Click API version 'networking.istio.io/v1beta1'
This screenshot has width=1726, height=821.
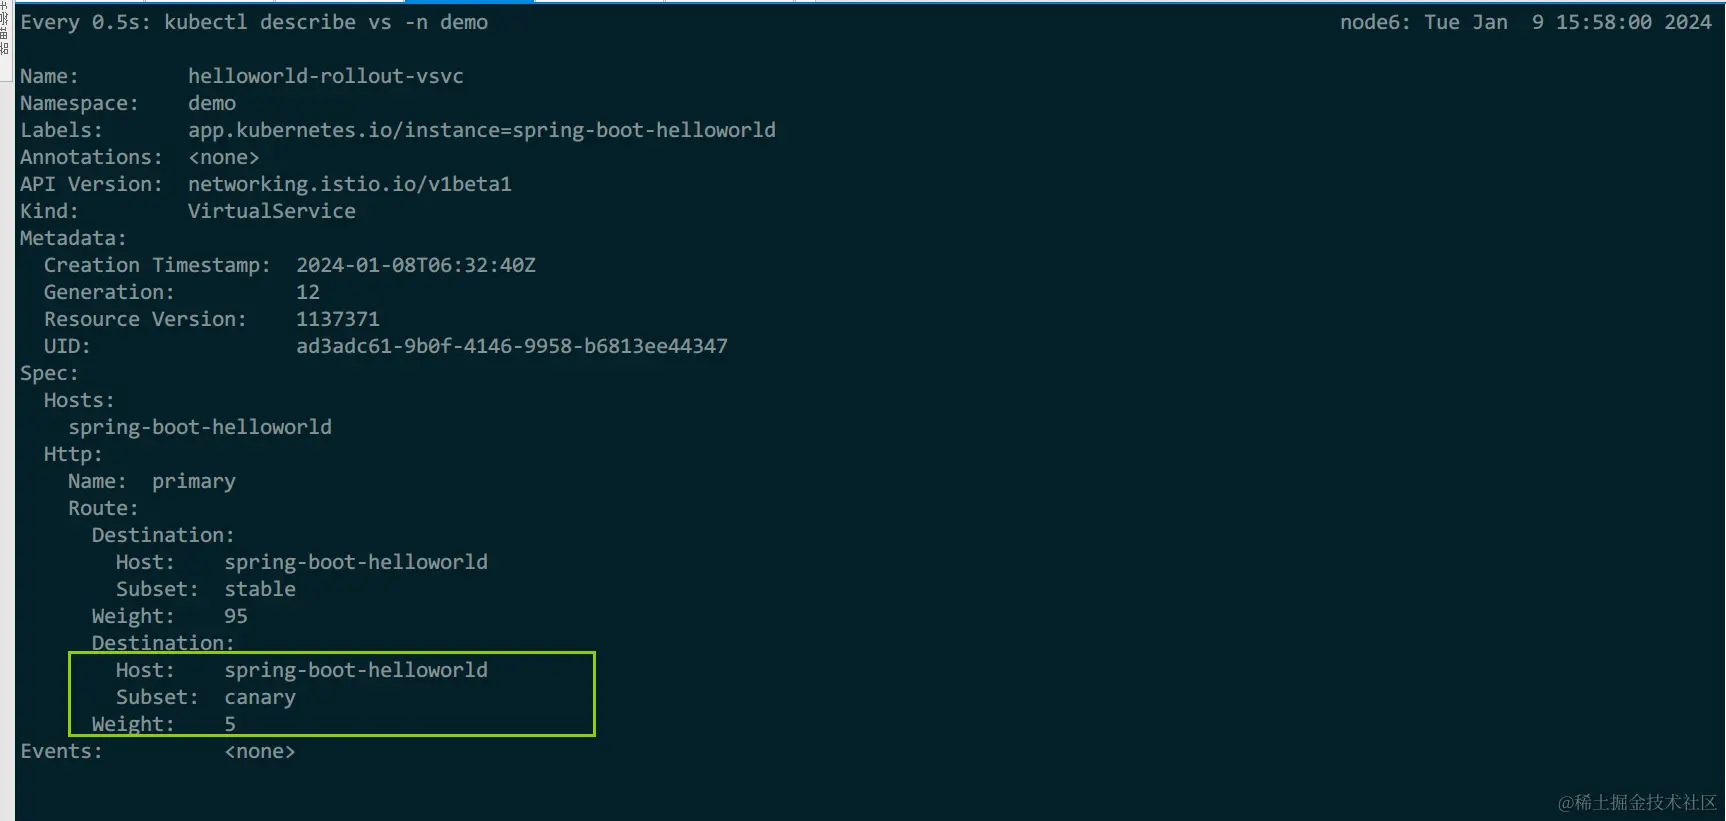350,184
